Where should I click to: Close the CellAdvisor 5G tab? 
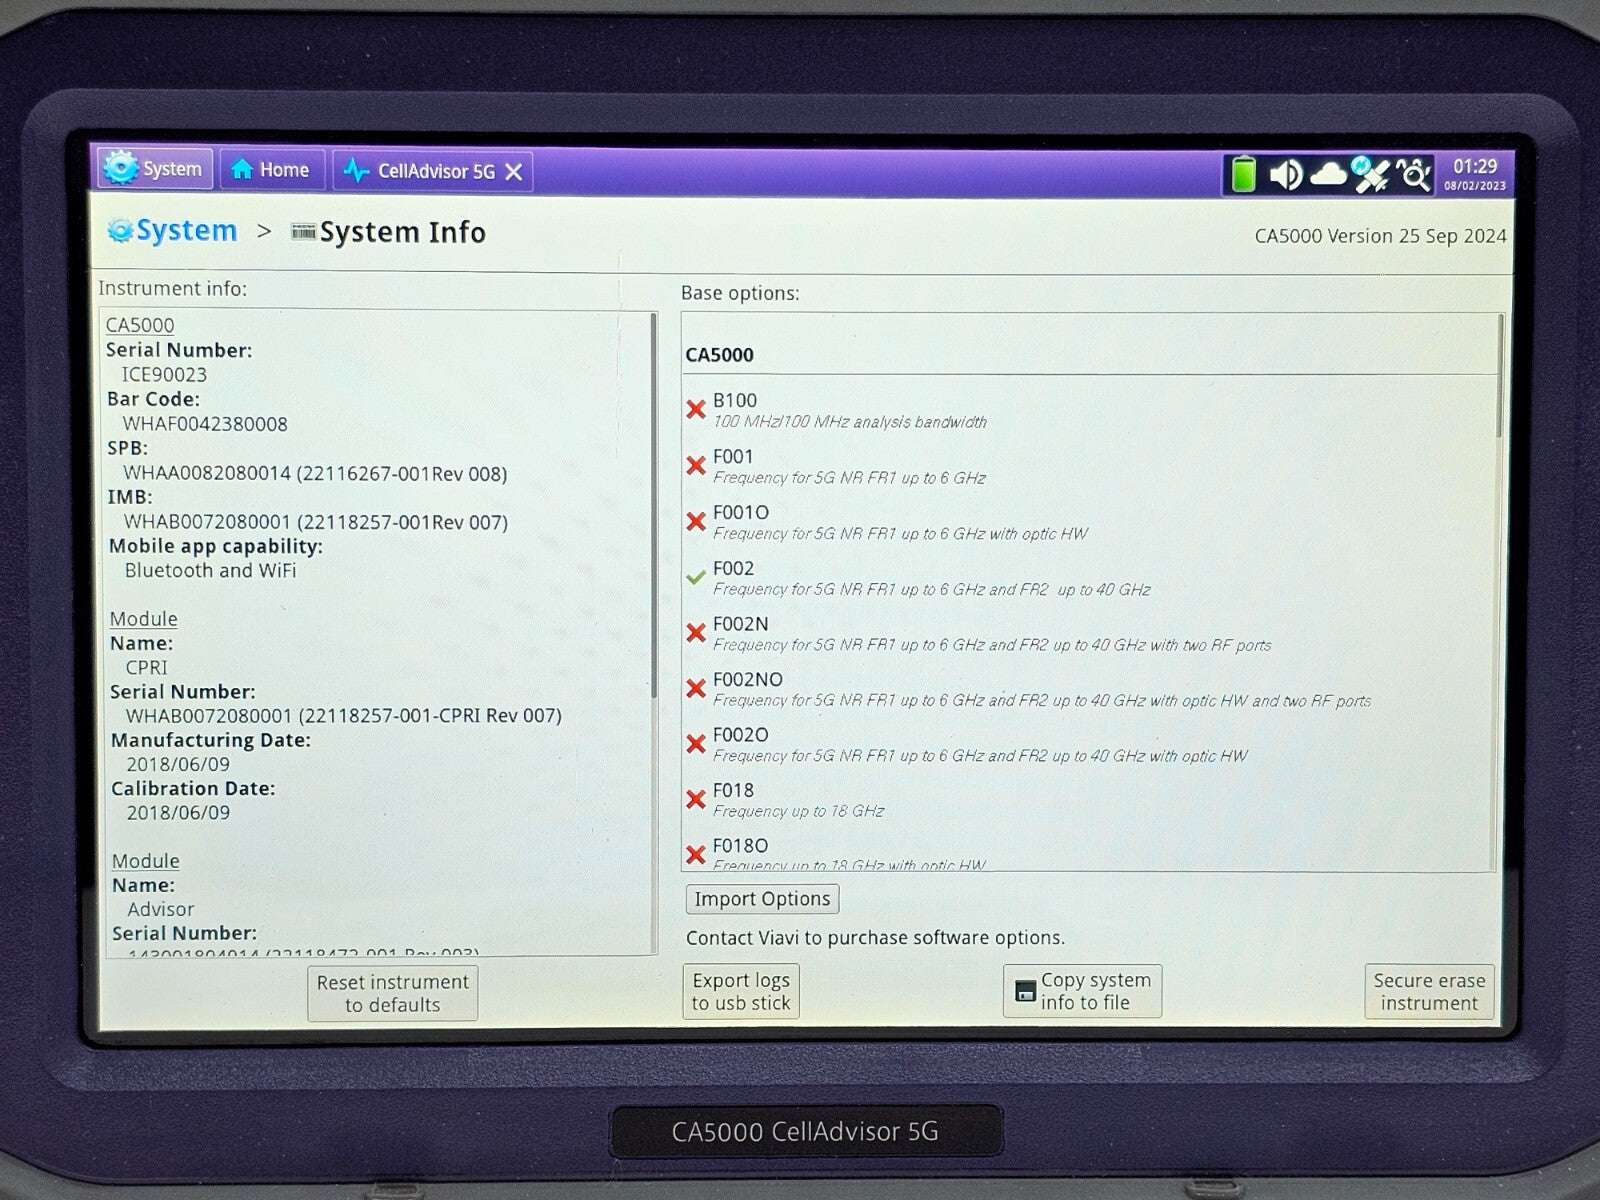click(x=514, y=172)
